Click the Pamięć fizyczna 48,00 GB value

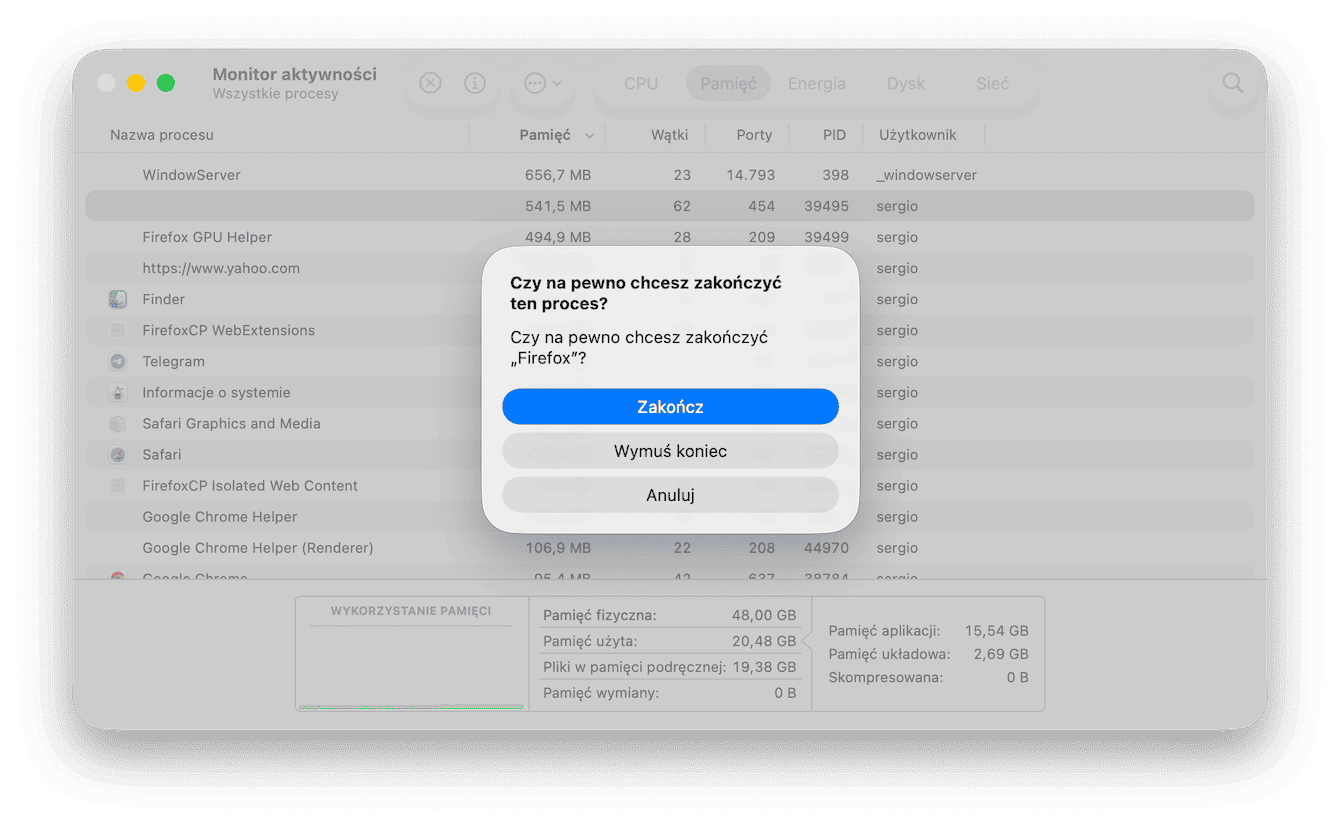(764, 615)
